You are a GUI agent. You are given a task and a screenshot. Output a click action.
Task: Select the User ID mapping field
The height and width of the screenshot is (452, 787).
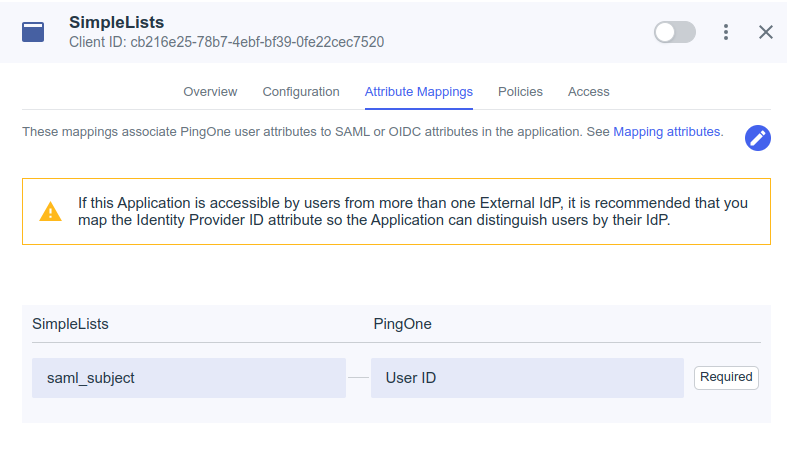pos(527,378)
